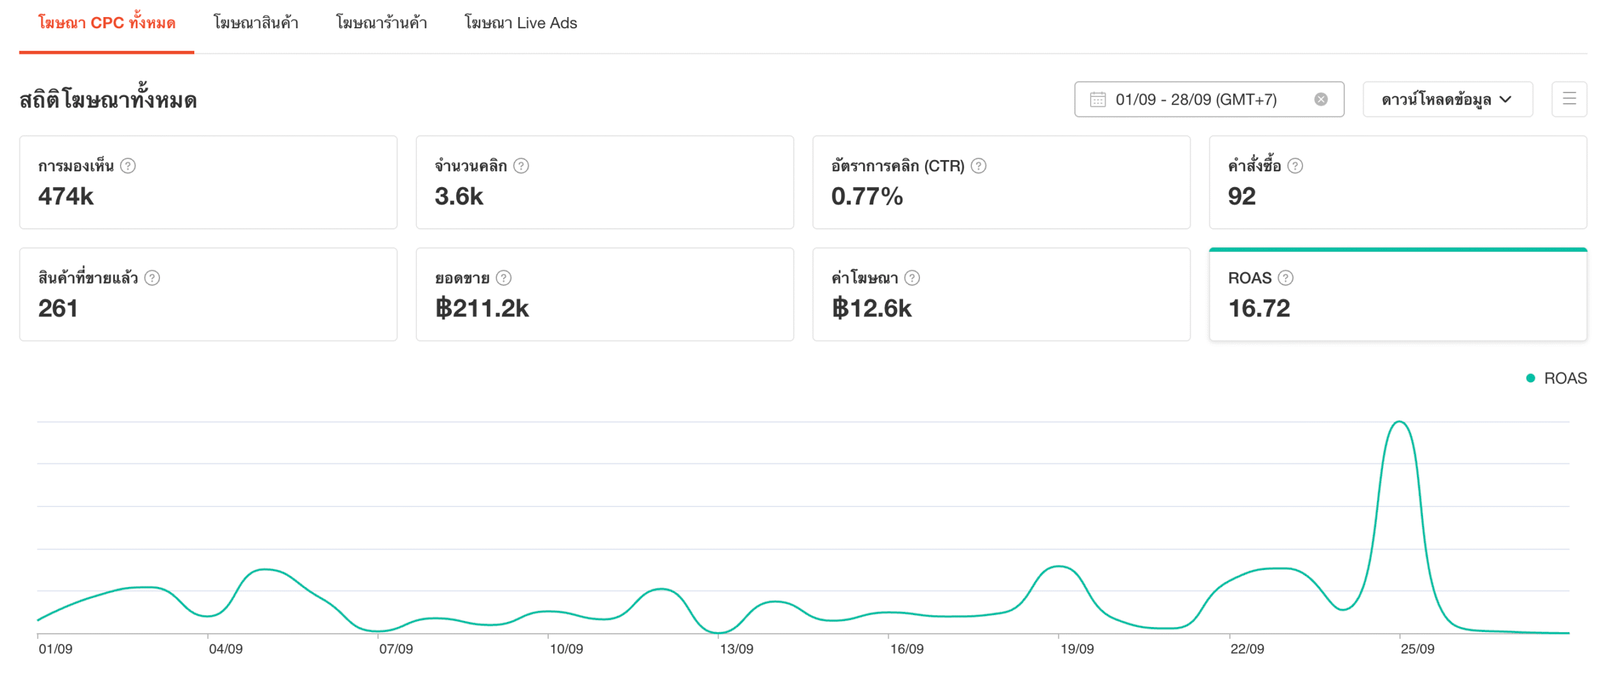
Task: Click help icon next to สินค้าที่ขายแล้ว
Action: 152,278
